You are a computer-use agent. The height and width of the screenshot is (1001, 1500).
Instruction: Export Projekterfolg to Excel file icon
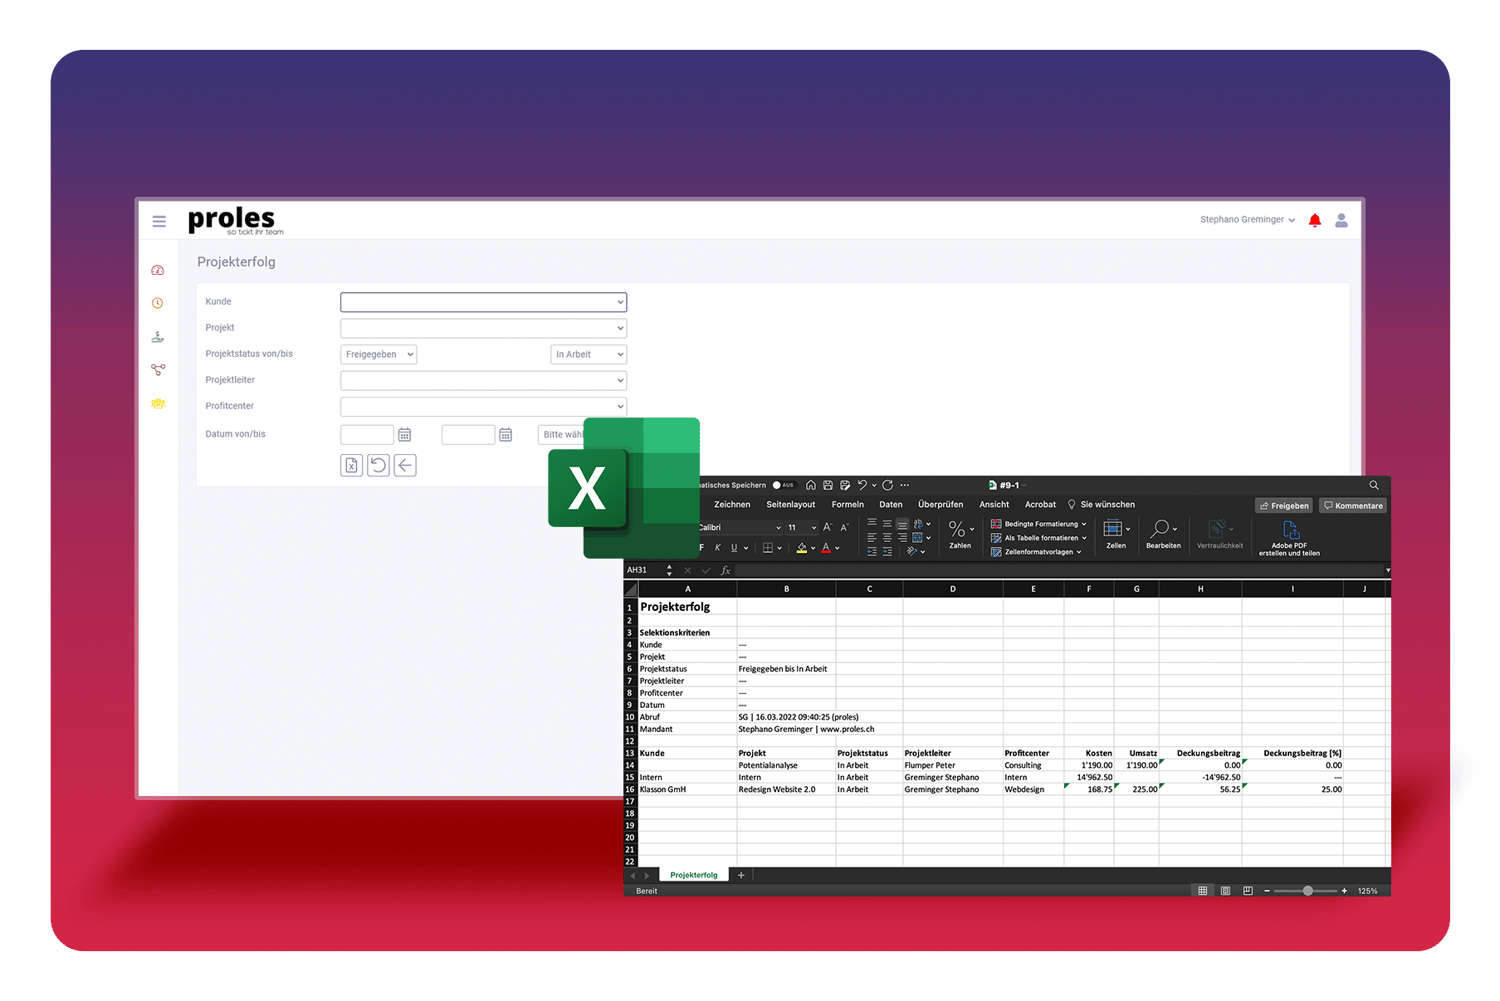[351, 465]
